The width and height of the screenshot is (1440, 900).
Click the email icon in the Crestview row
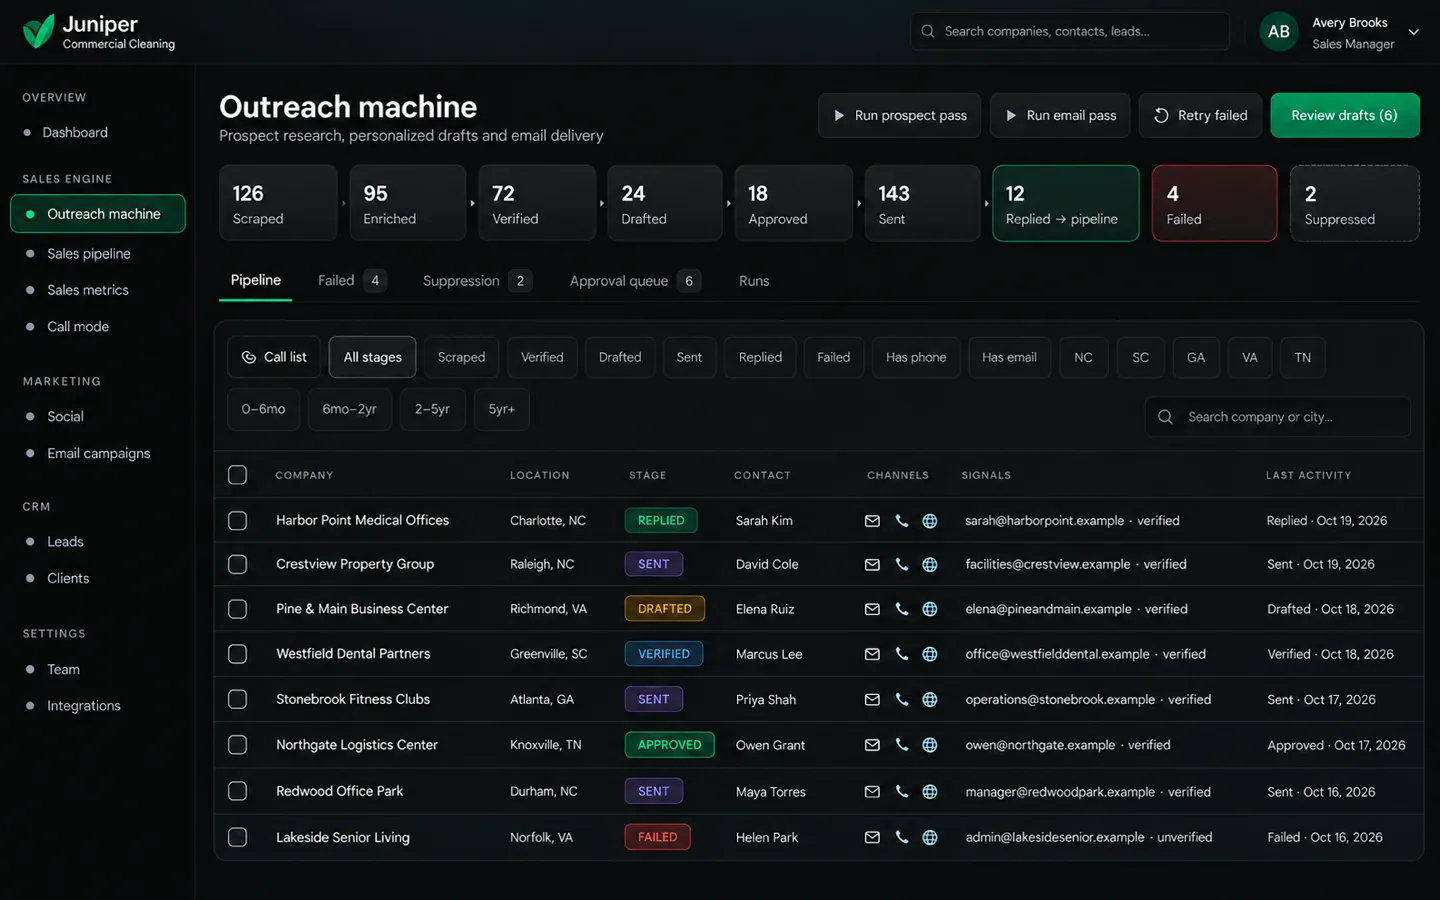[872, 565]
